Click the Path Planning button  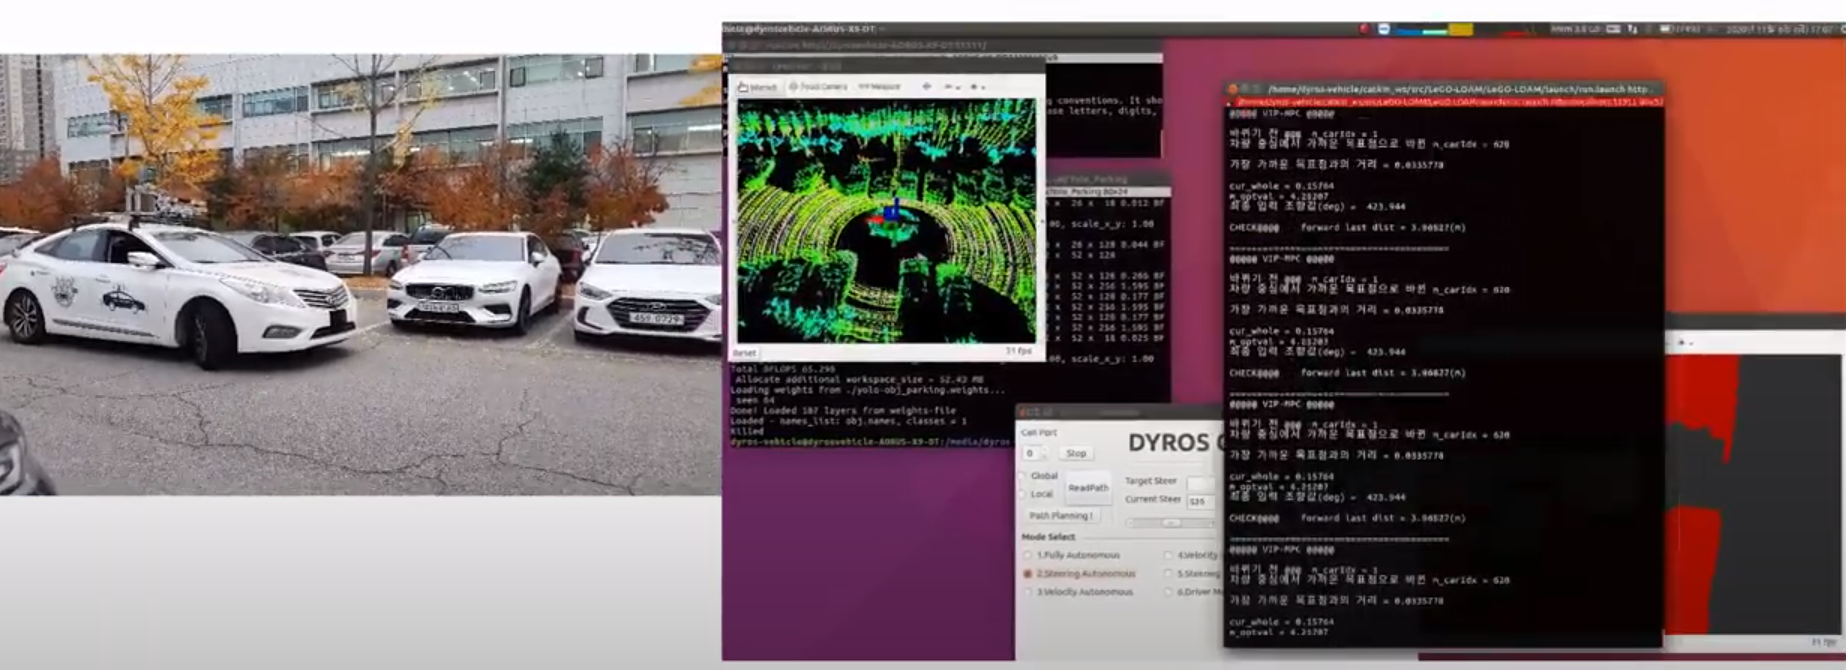[1060, 516]
